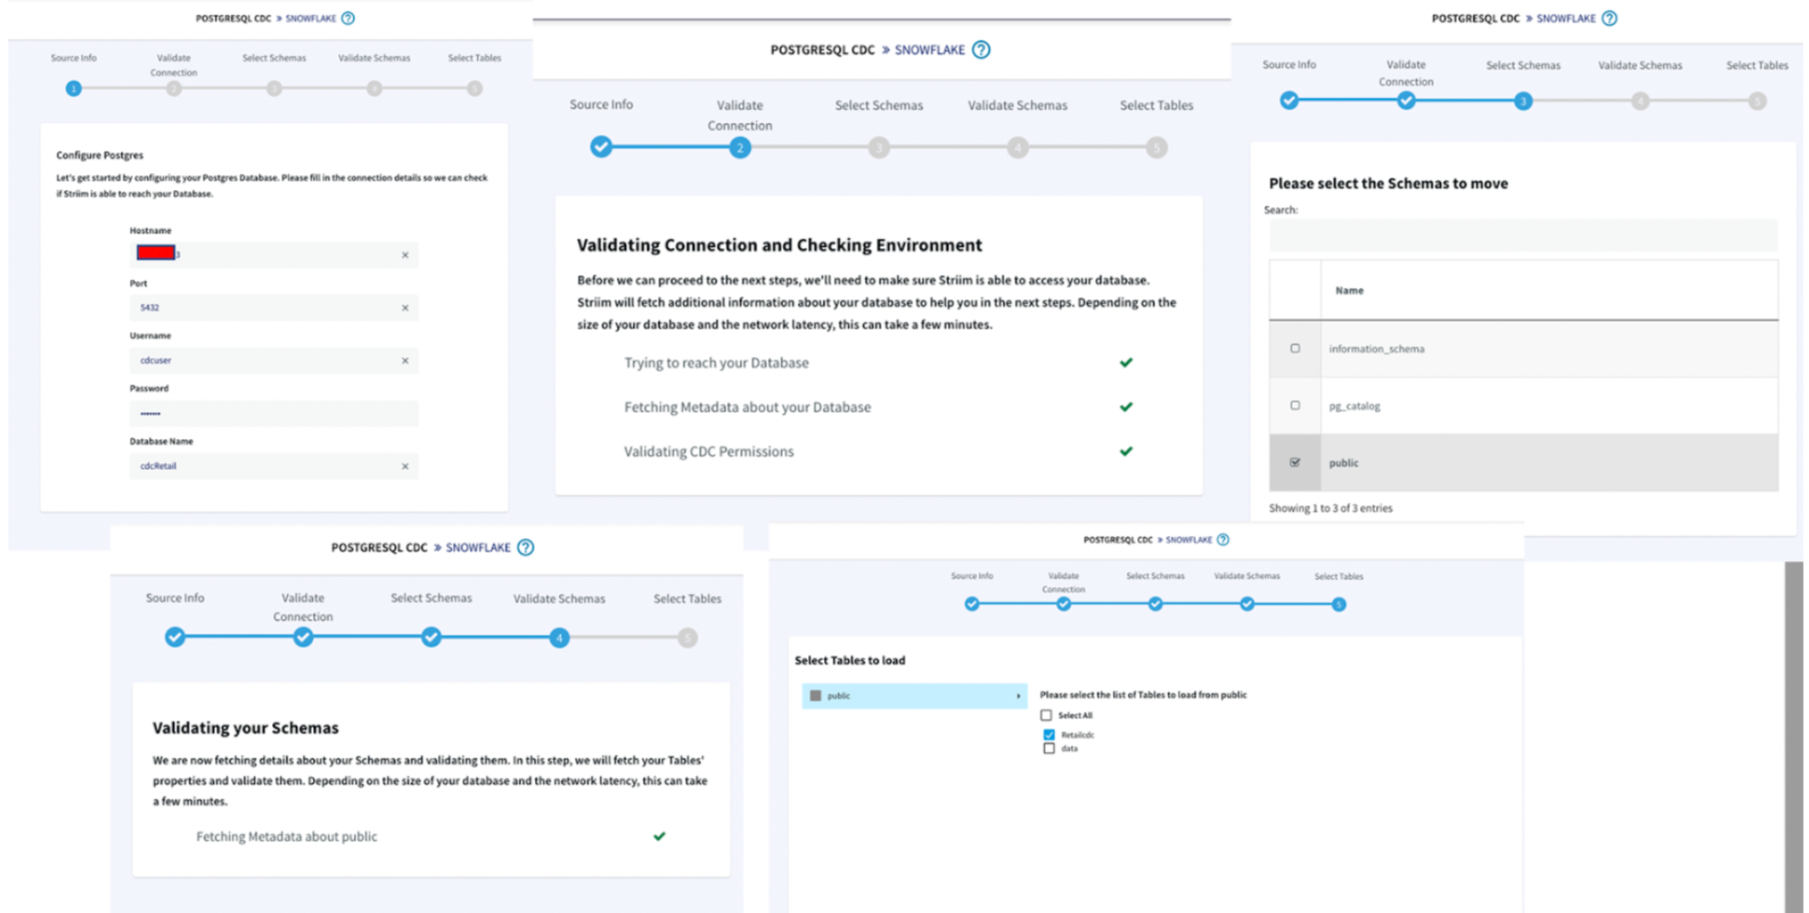Clear the Username field with its X icon
This screenshot has height=913, width=1809.
(405, 361)
